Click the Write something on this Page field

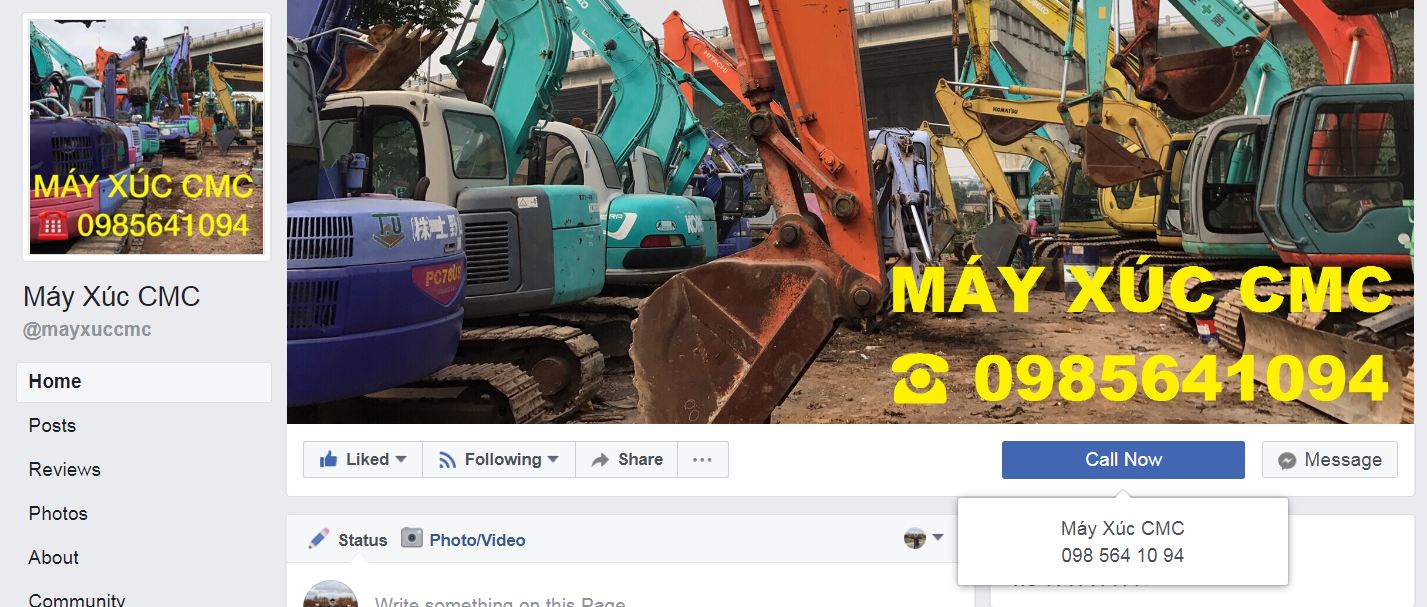[x=500, y=601]
